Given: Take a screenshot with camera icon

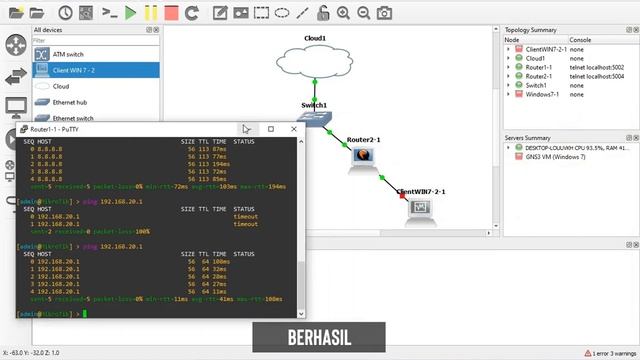Looking at the screenshot, I should click(x=384, y=13).
